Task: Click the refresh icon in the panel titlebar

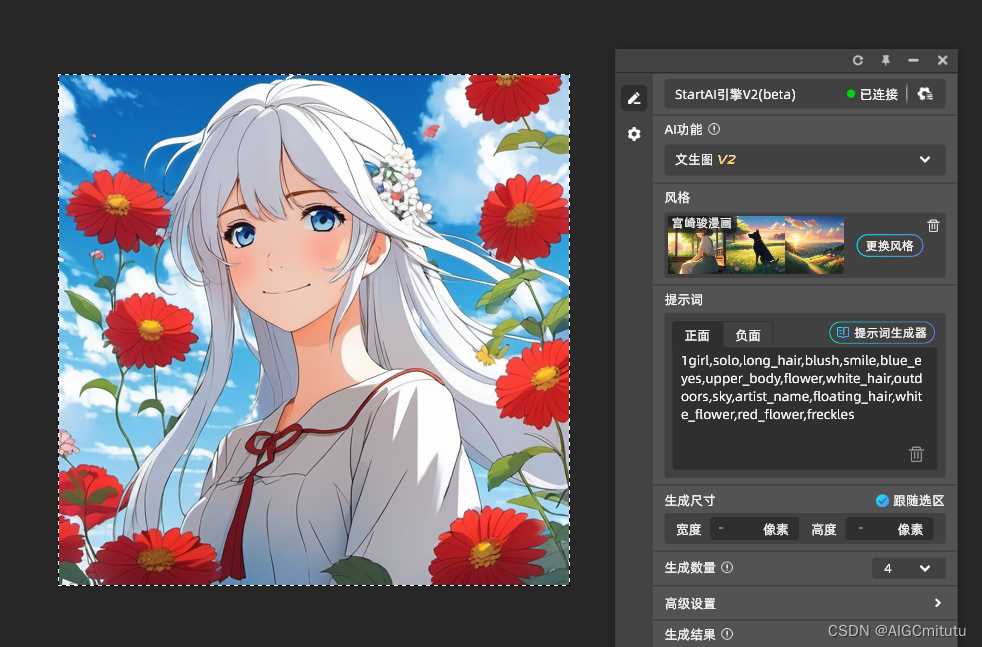Action: [x=858, y=60]
